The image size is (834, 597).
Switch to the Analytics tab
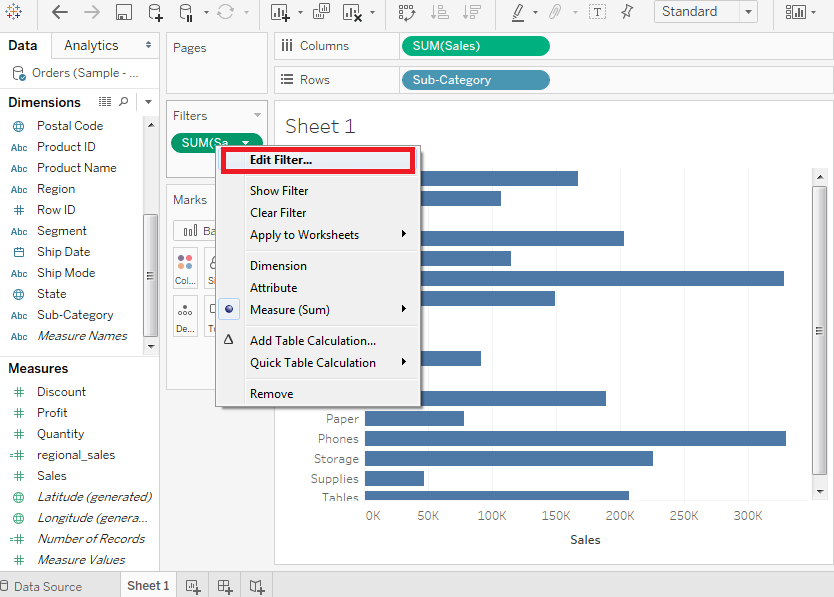[91, 46]
